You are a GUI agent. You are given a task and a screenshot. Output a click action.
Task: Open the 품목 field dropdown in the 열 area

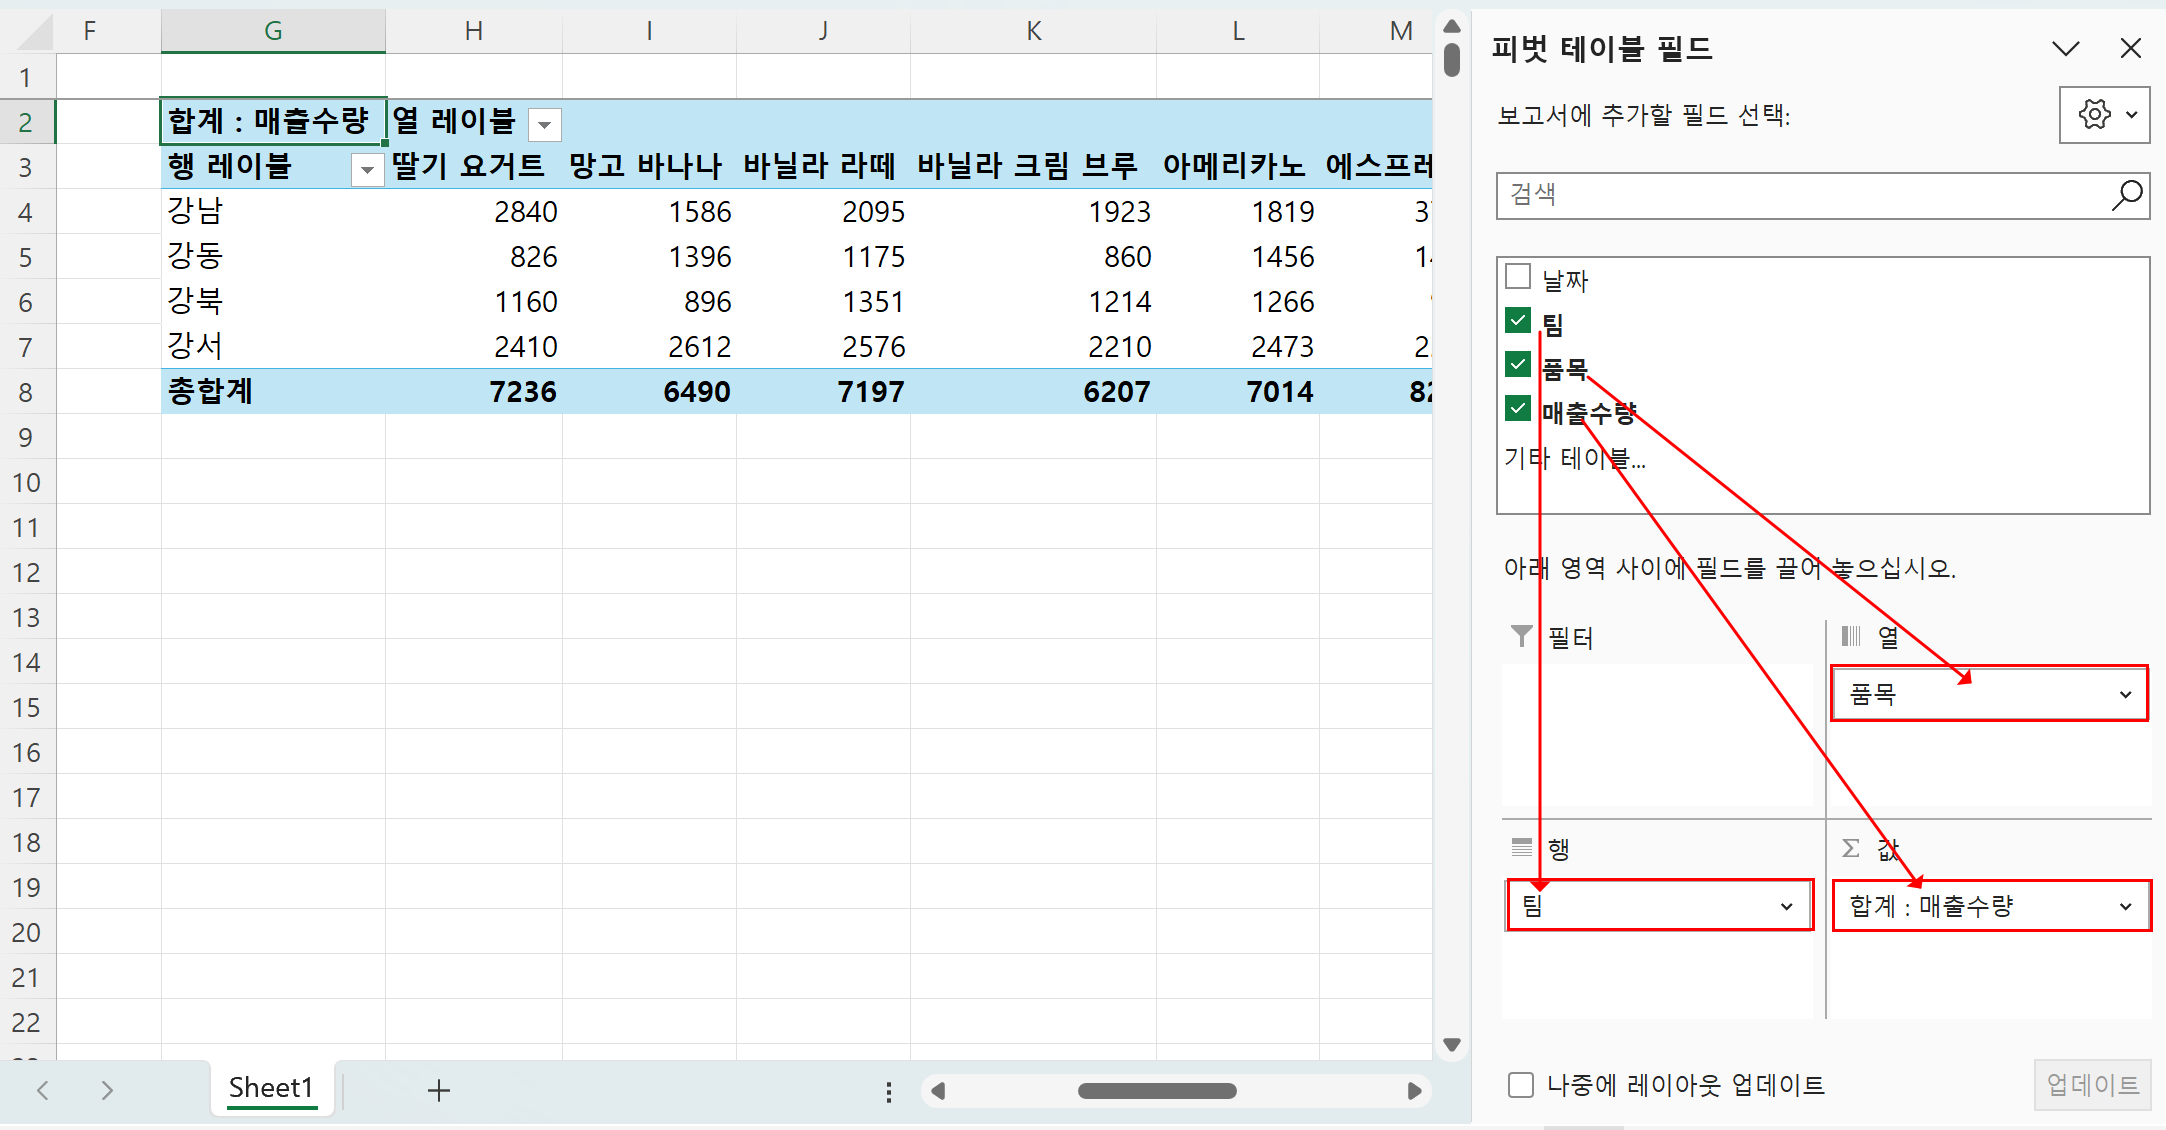(2125, 694)
